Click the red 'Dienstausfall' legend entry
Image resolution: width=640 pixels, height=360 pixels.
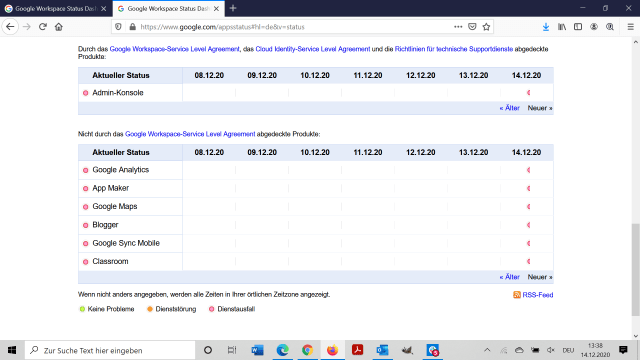[x=232, y=309]
